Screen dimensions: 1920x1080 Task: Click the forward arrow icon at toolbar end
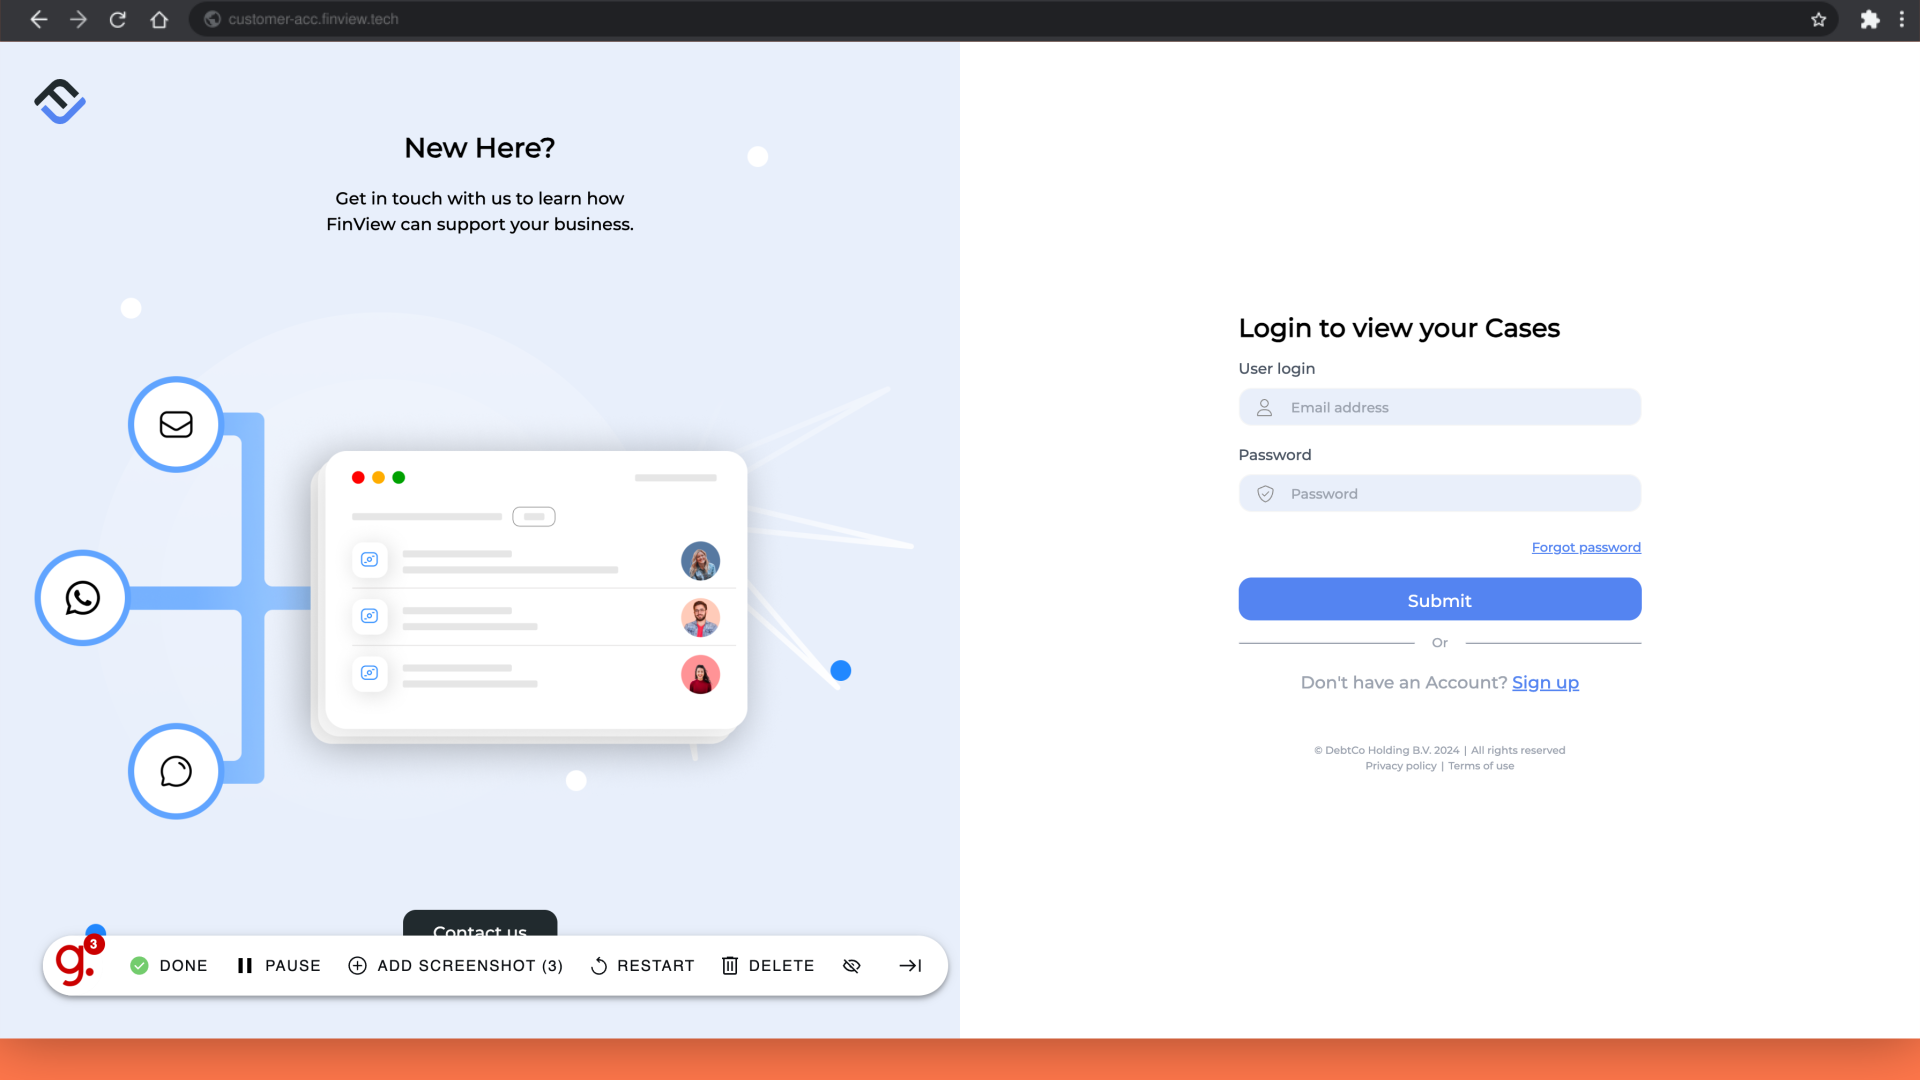point(911,965)
